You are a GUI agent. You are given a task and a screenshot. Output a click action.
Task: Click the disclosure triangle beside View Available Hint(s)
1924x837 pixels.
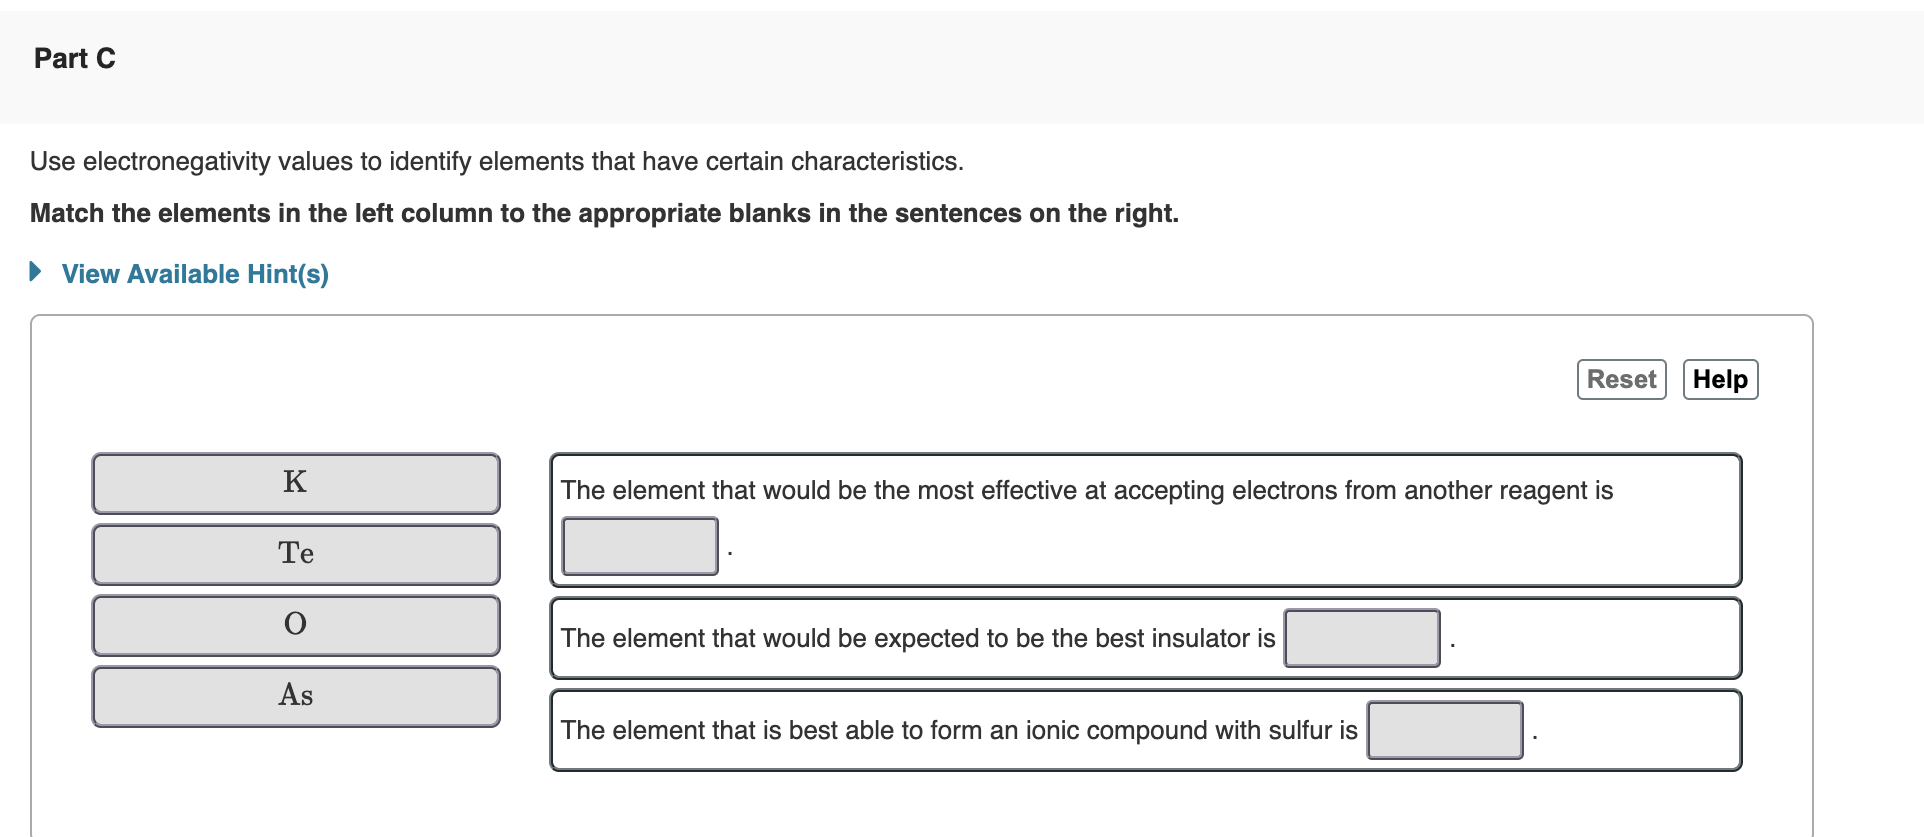pos(34,271)
